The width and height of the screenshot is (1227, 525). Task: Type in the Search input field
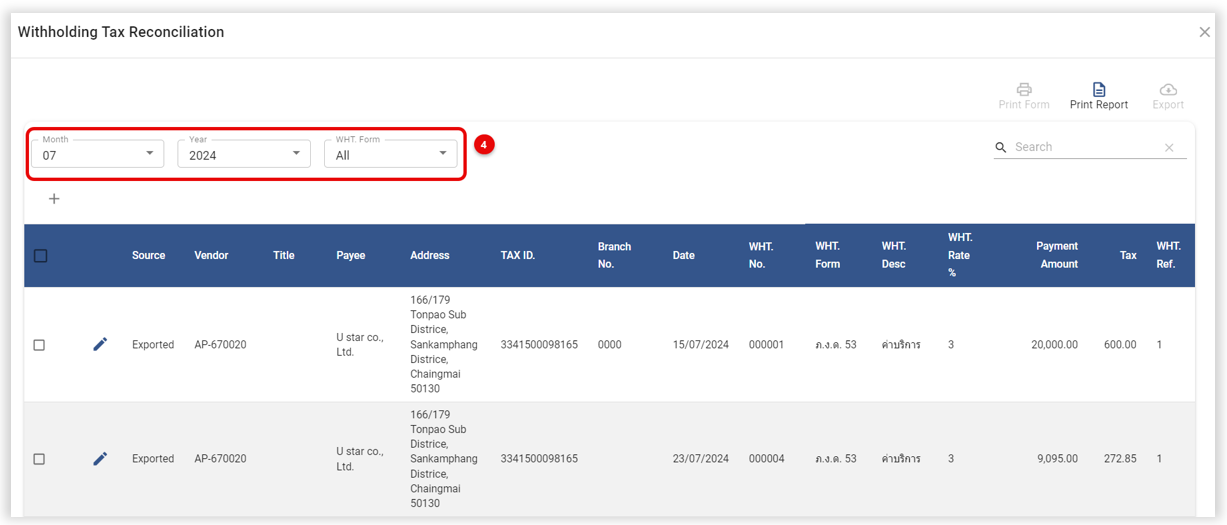pos(1085,147)
